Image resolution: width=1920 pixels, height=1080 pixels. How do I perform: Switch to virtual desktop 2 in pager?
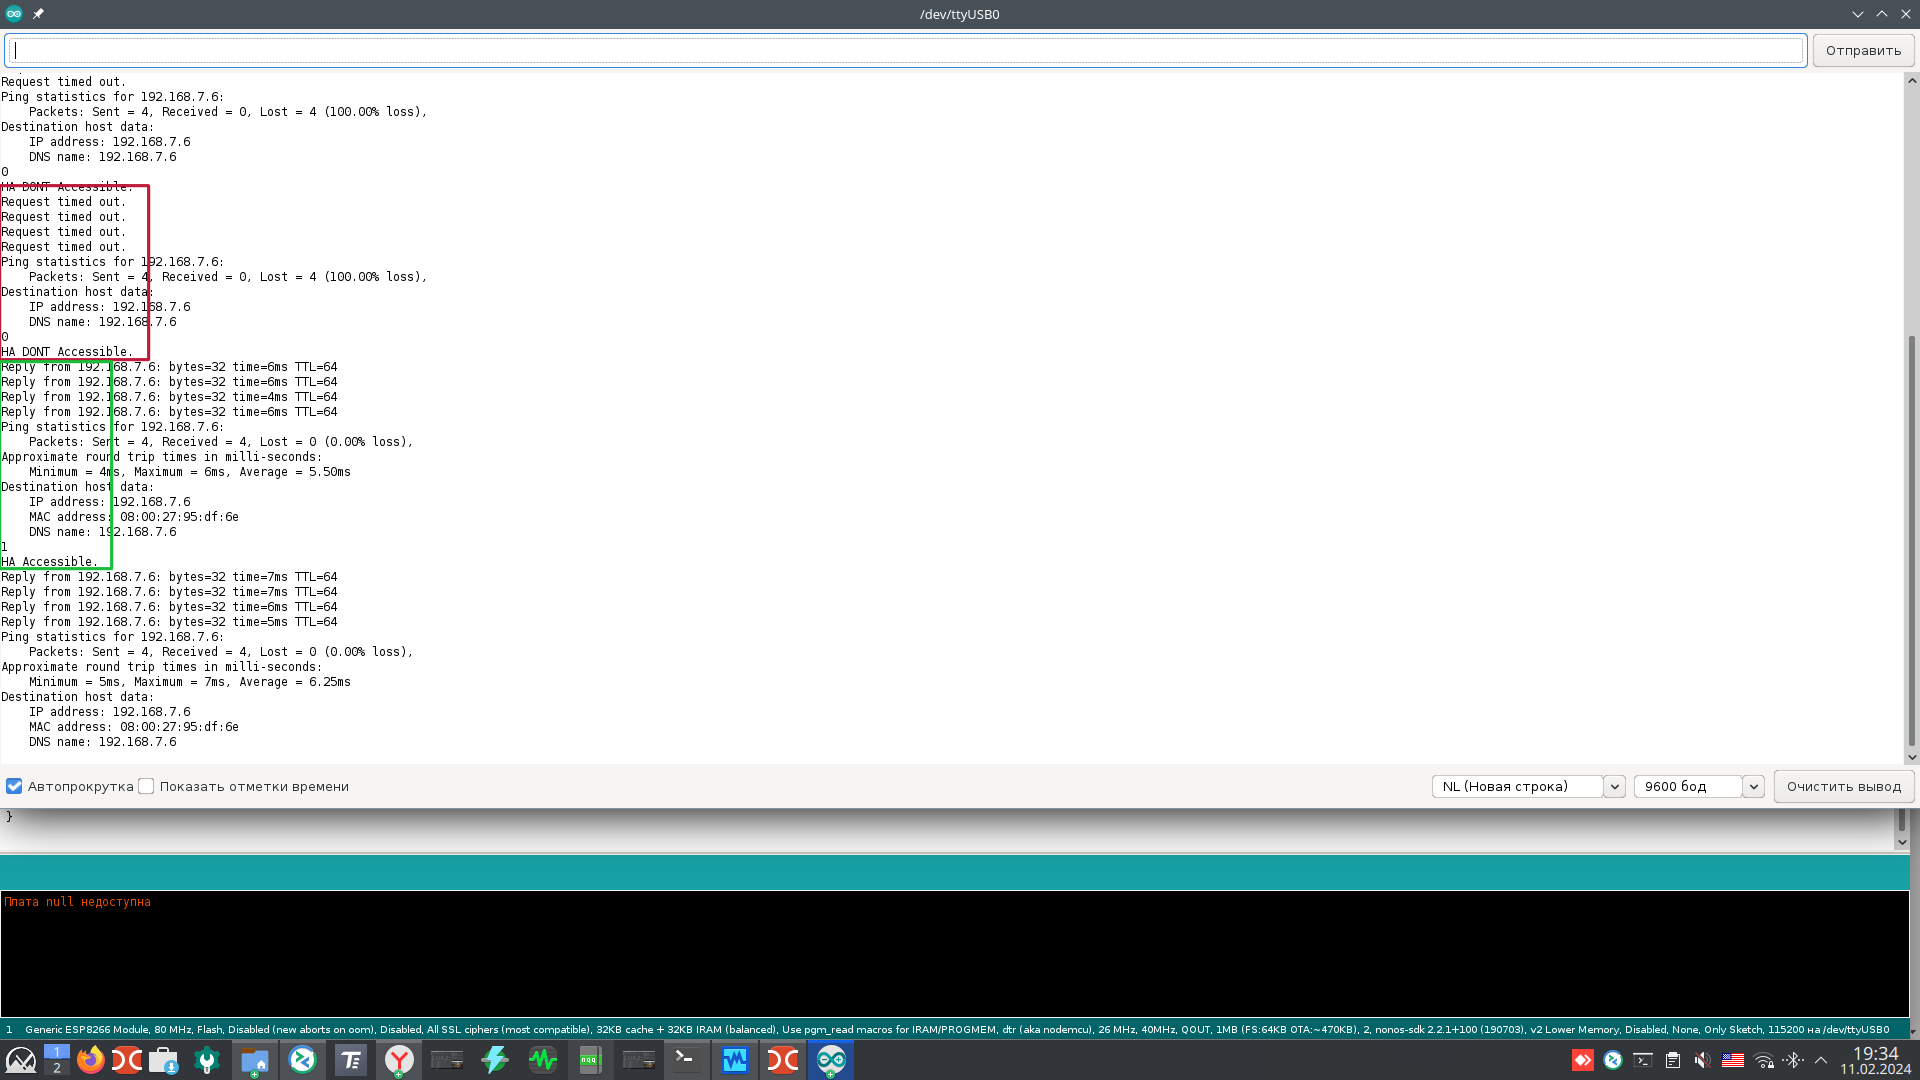point(57,1068)
